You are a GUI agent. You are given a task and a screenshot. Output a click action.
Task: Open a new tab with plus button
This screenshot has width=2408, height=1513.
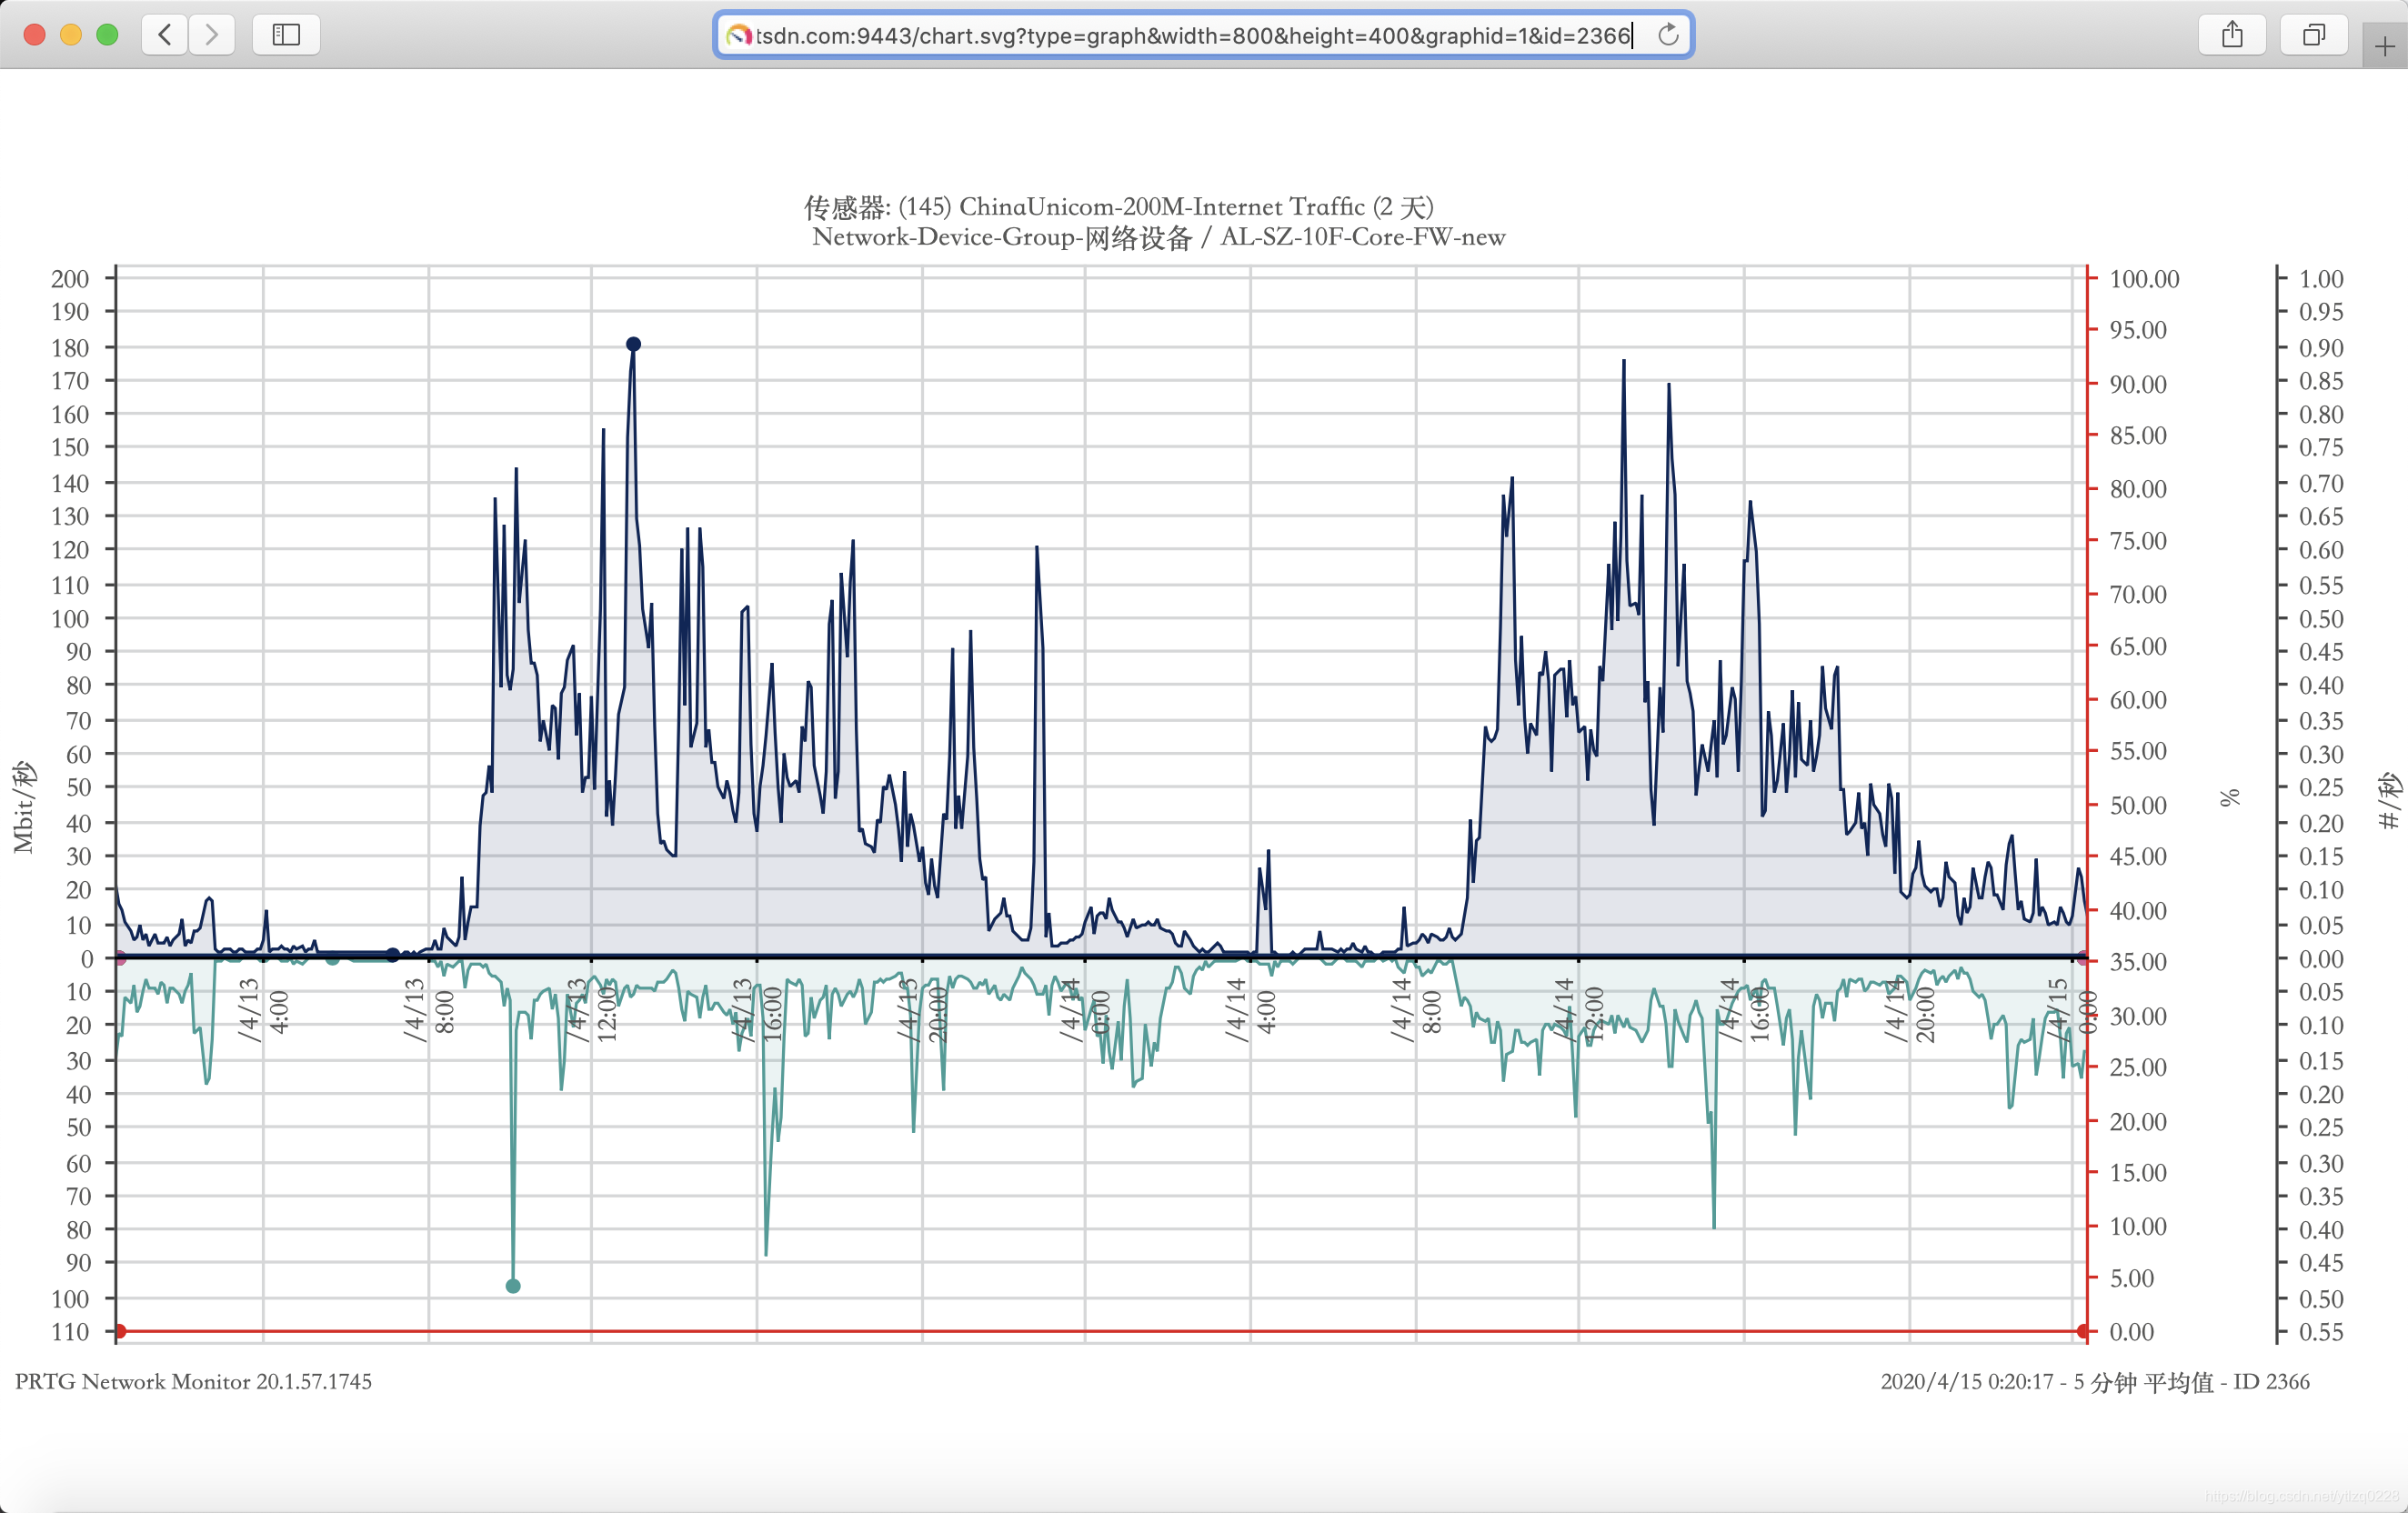2385,46
